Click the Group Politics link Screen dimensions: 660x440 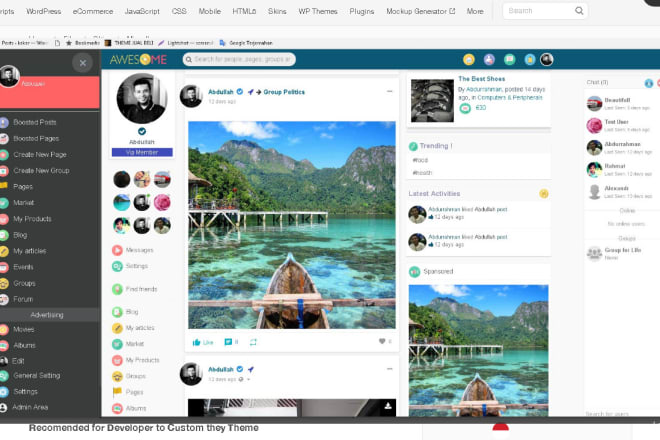point(284,92)
